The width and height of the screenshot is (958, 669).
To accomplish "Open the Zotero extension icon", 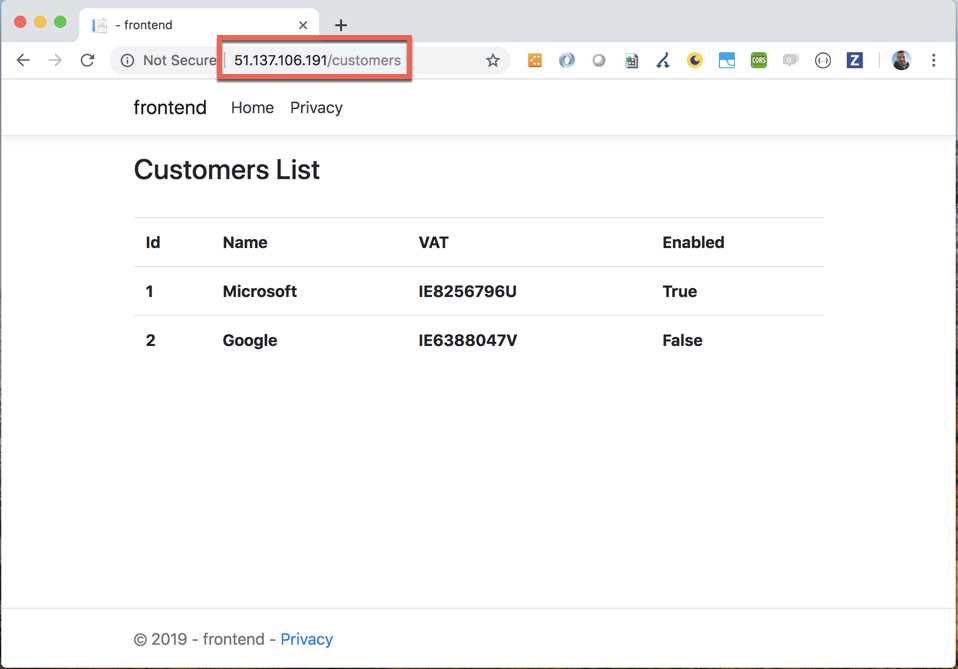I will [855, 60].
